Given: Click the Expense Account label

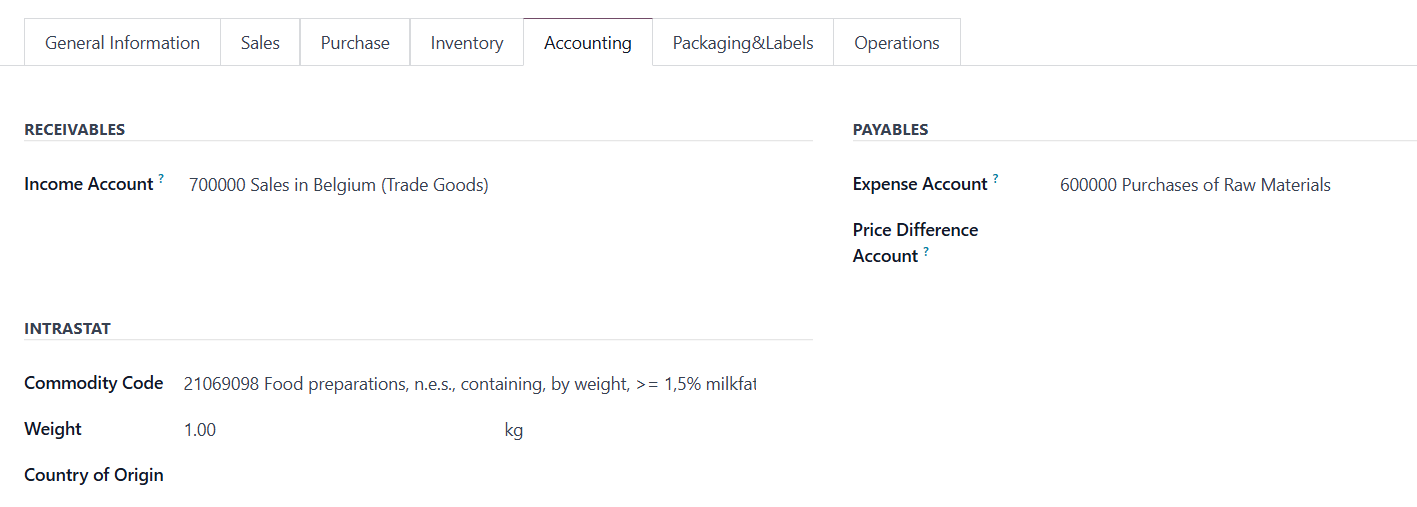Looking at the screenshot, I should pyautogui.click(x=920, y=184).
